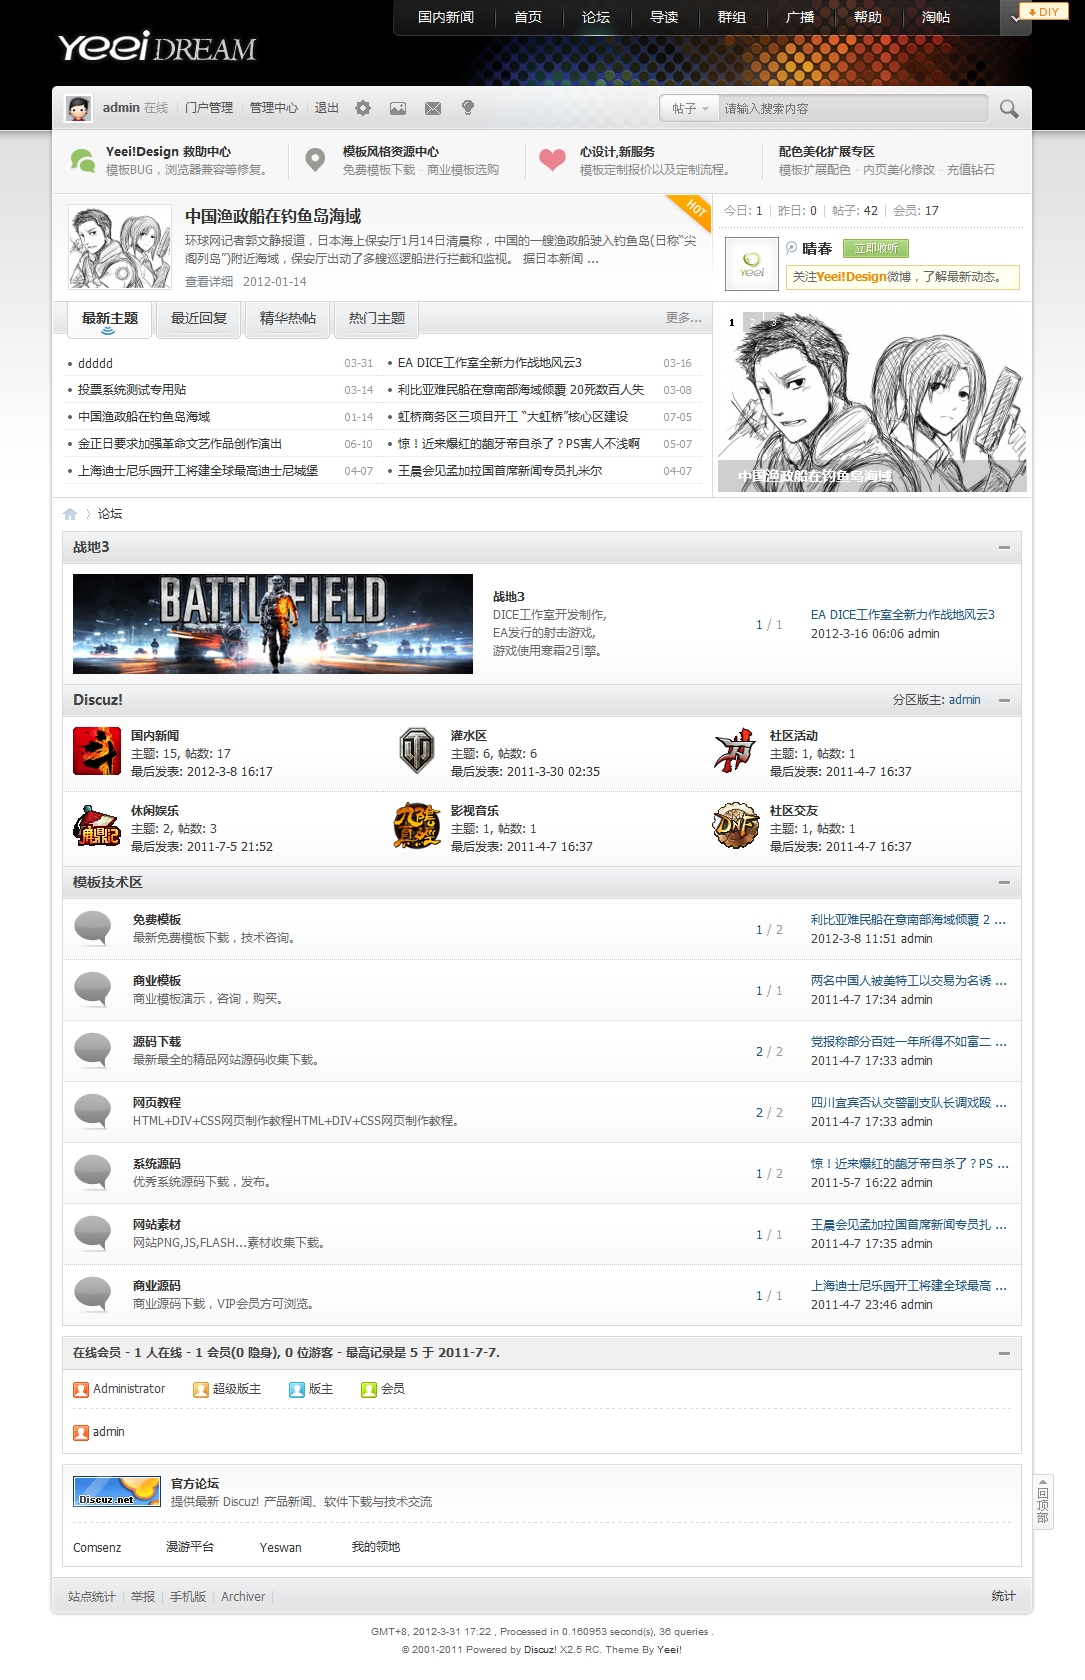The height and width of the screenshot is (1680, 1085).
Task: Click the 商业模板 speech bubble icon
Action: click(93, 989)
